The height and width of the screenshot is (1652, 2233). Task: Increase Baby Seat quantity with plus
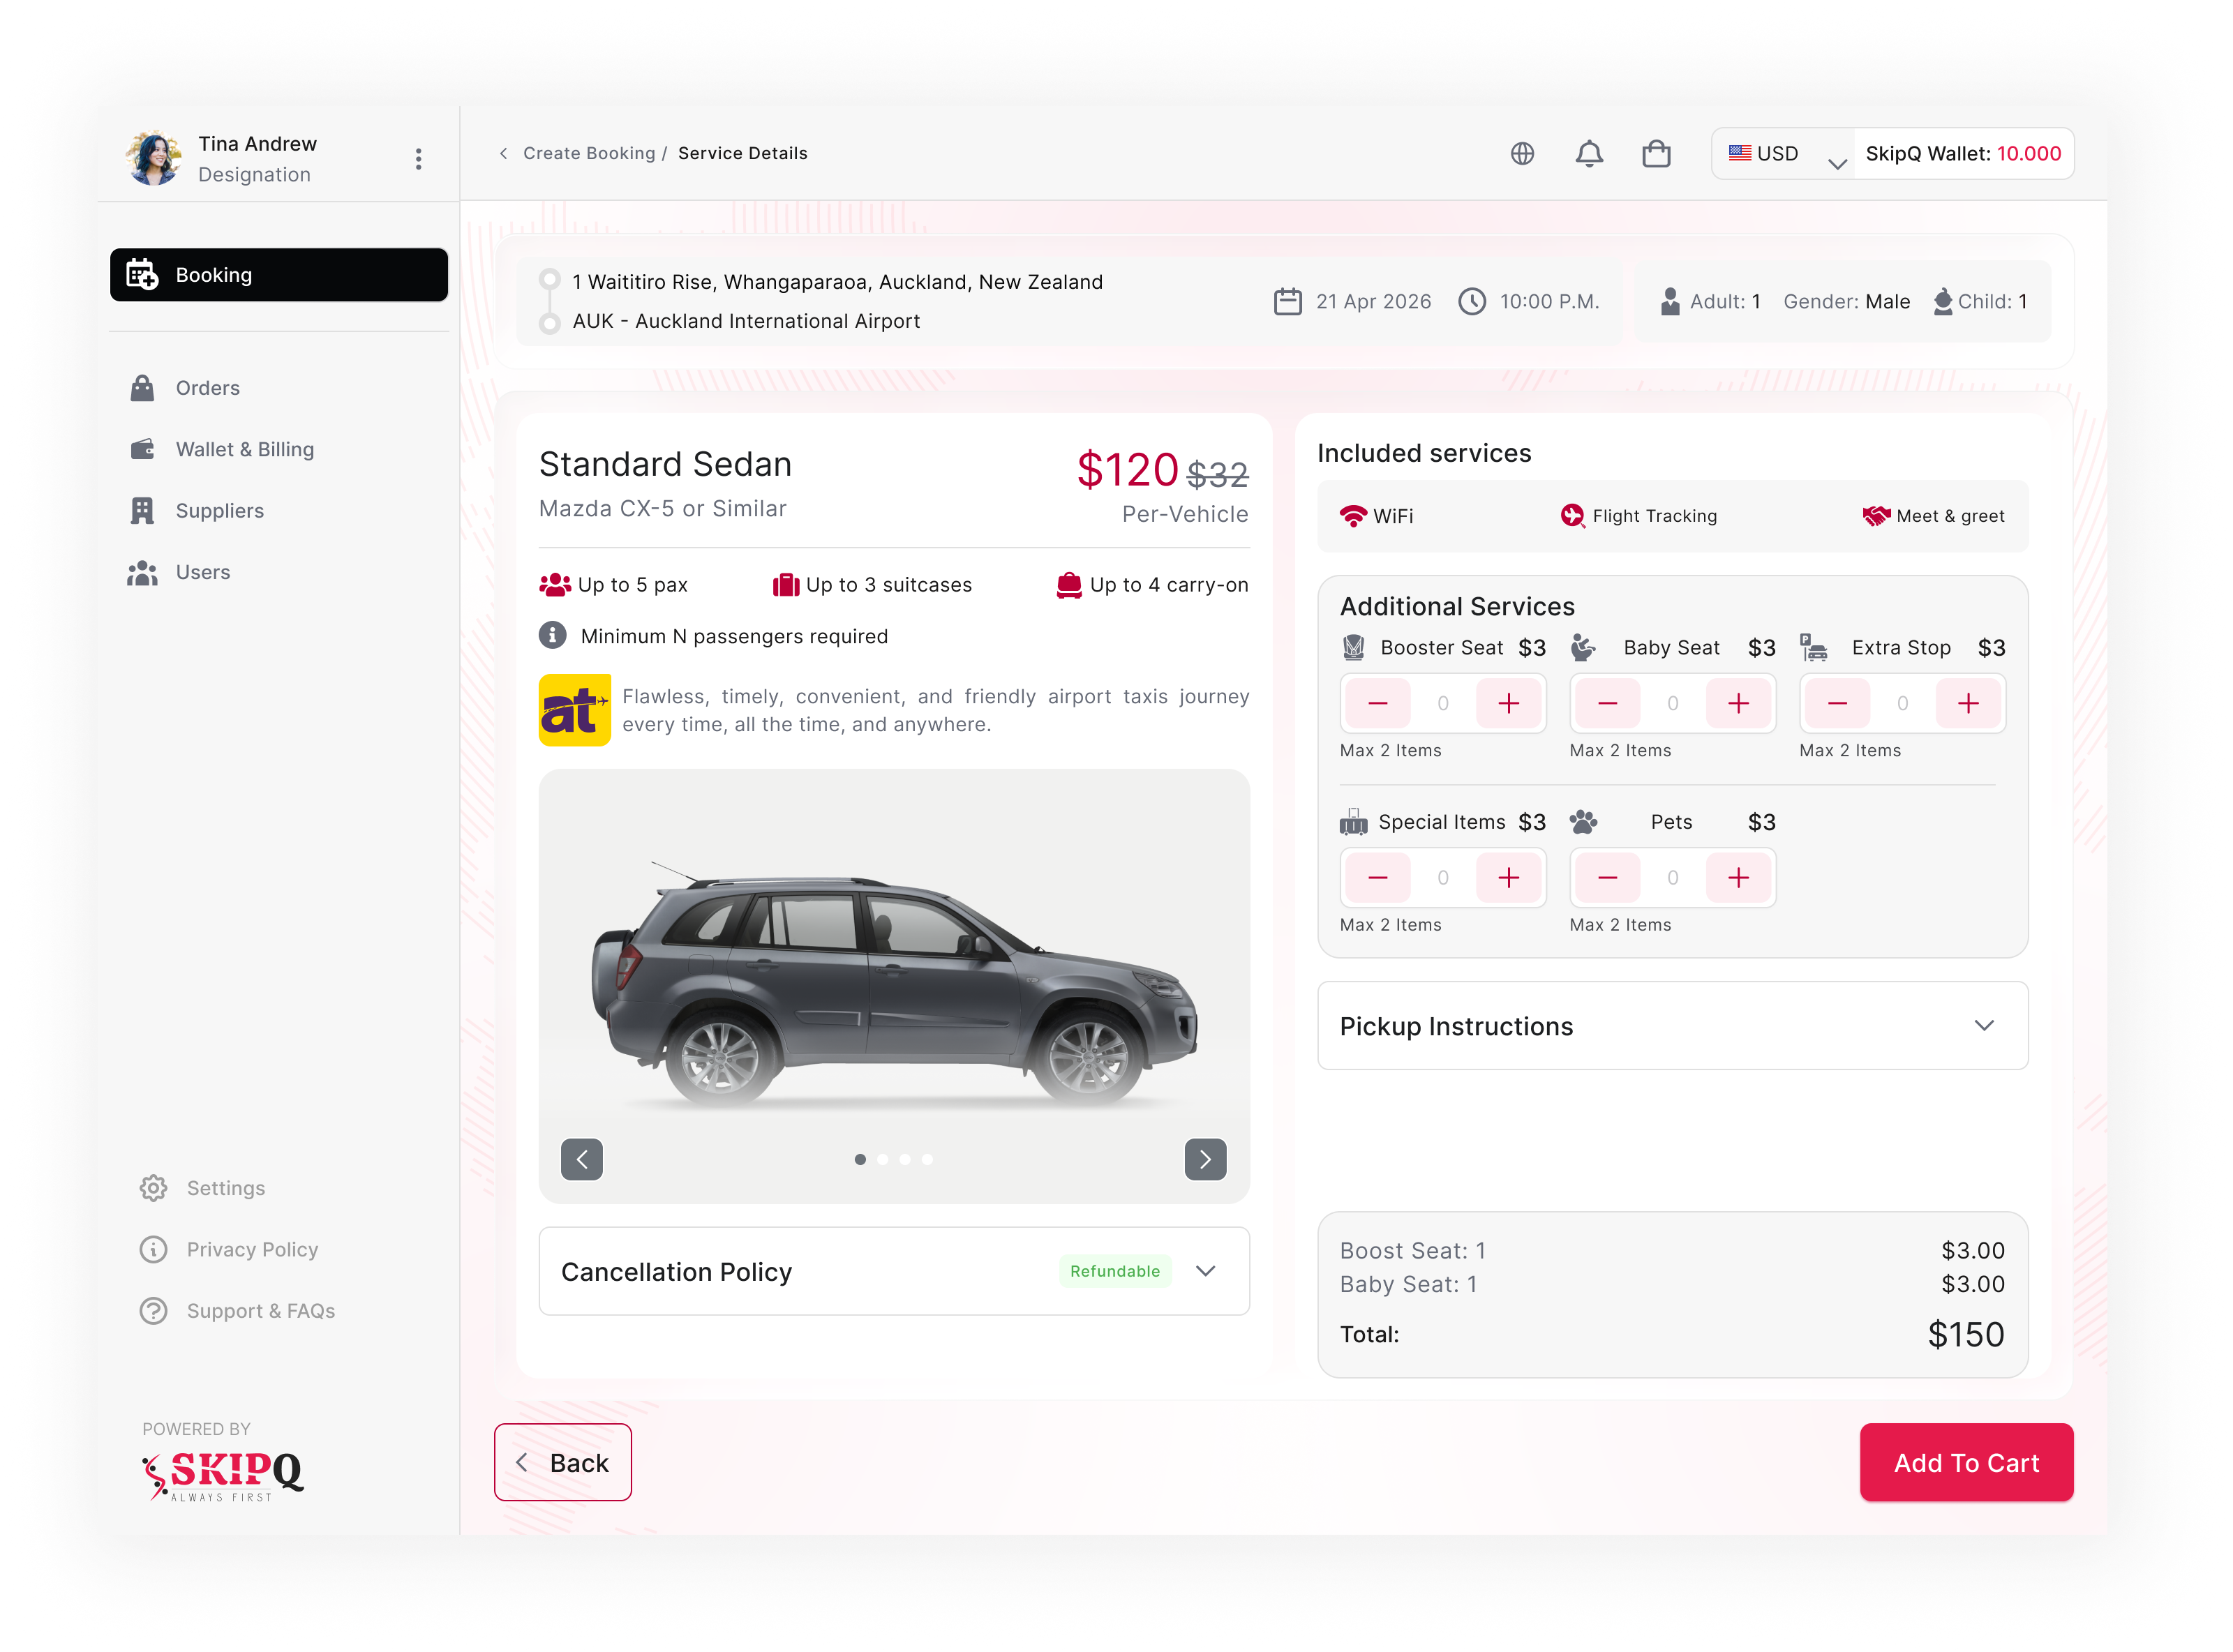(x=1738, y=703)
